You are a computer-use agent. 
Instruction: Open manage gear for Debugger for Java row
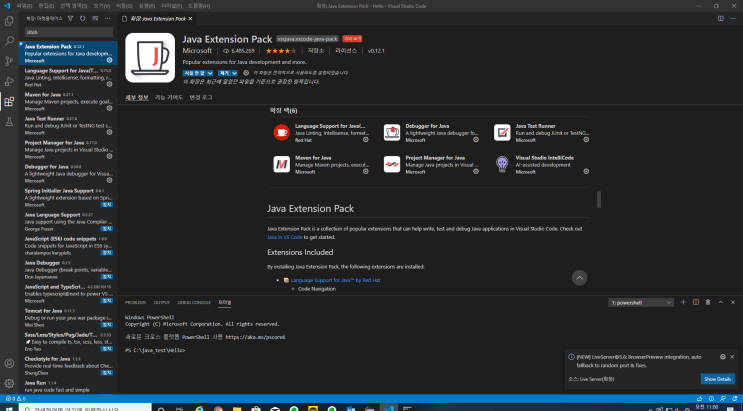coord(109,180)
